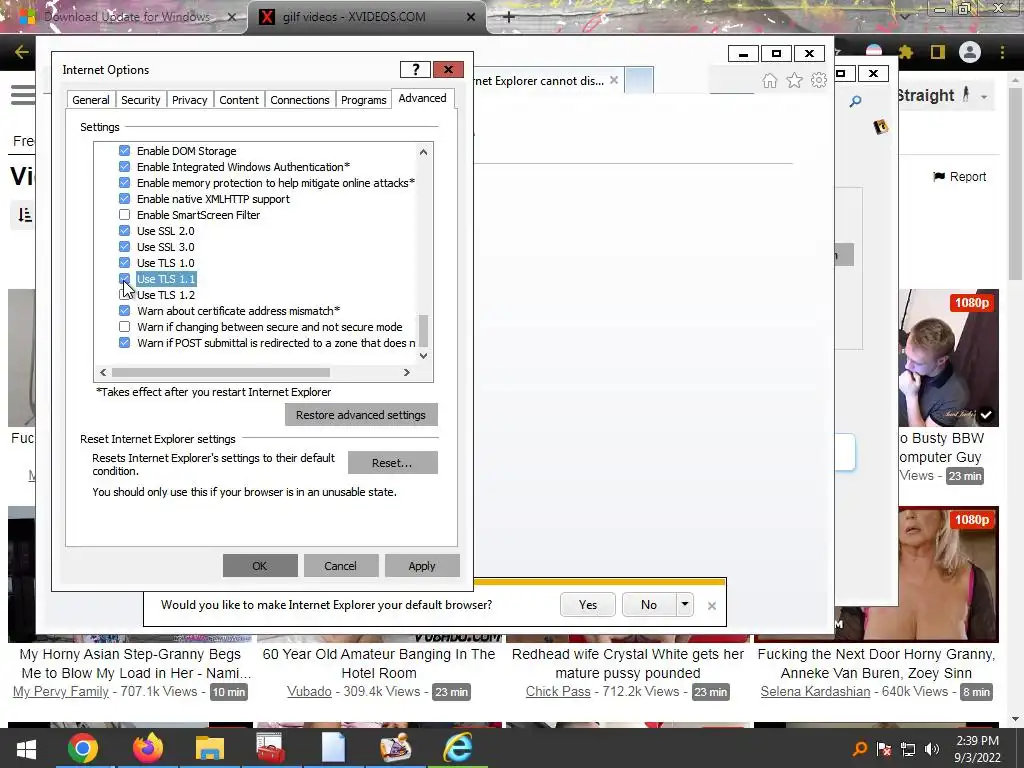Image resolution: width=1024 pixels, height=768 pixels.
Task: Click the flag notification icon in tray
Action: tap(884, 749)
